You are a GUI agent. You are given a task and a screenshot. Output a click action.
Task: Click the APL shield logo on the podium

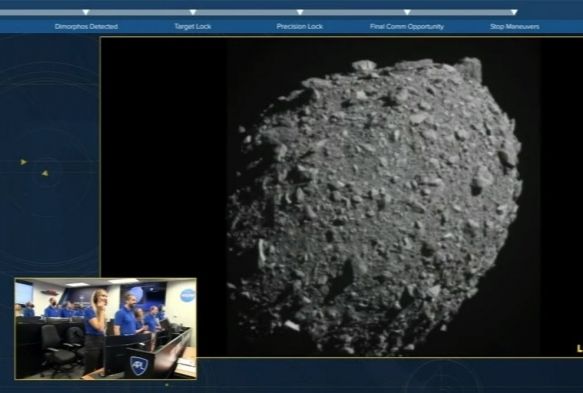(139, 365)
